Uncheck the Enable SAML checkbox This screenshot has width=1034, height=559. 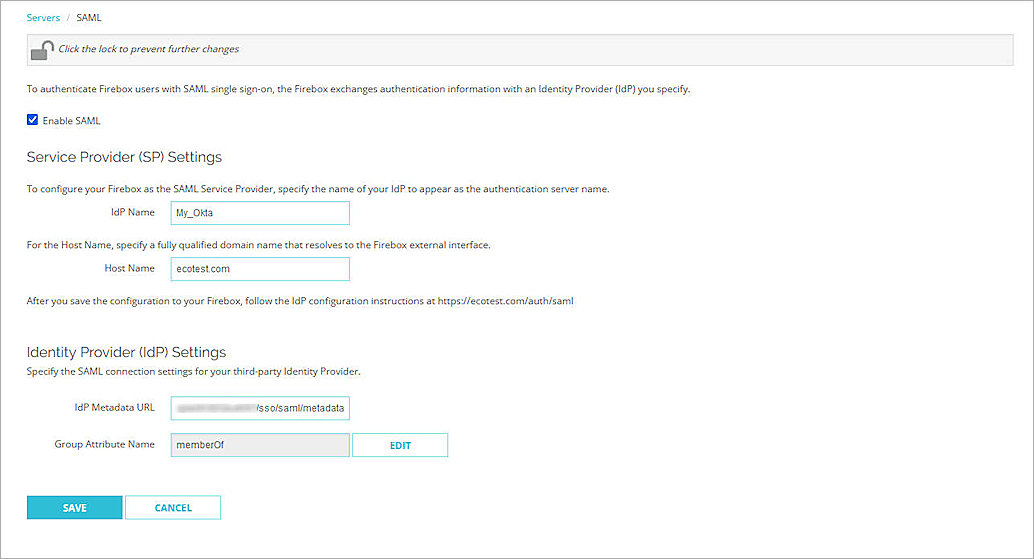pyautogui.click(x=33, y=120)
